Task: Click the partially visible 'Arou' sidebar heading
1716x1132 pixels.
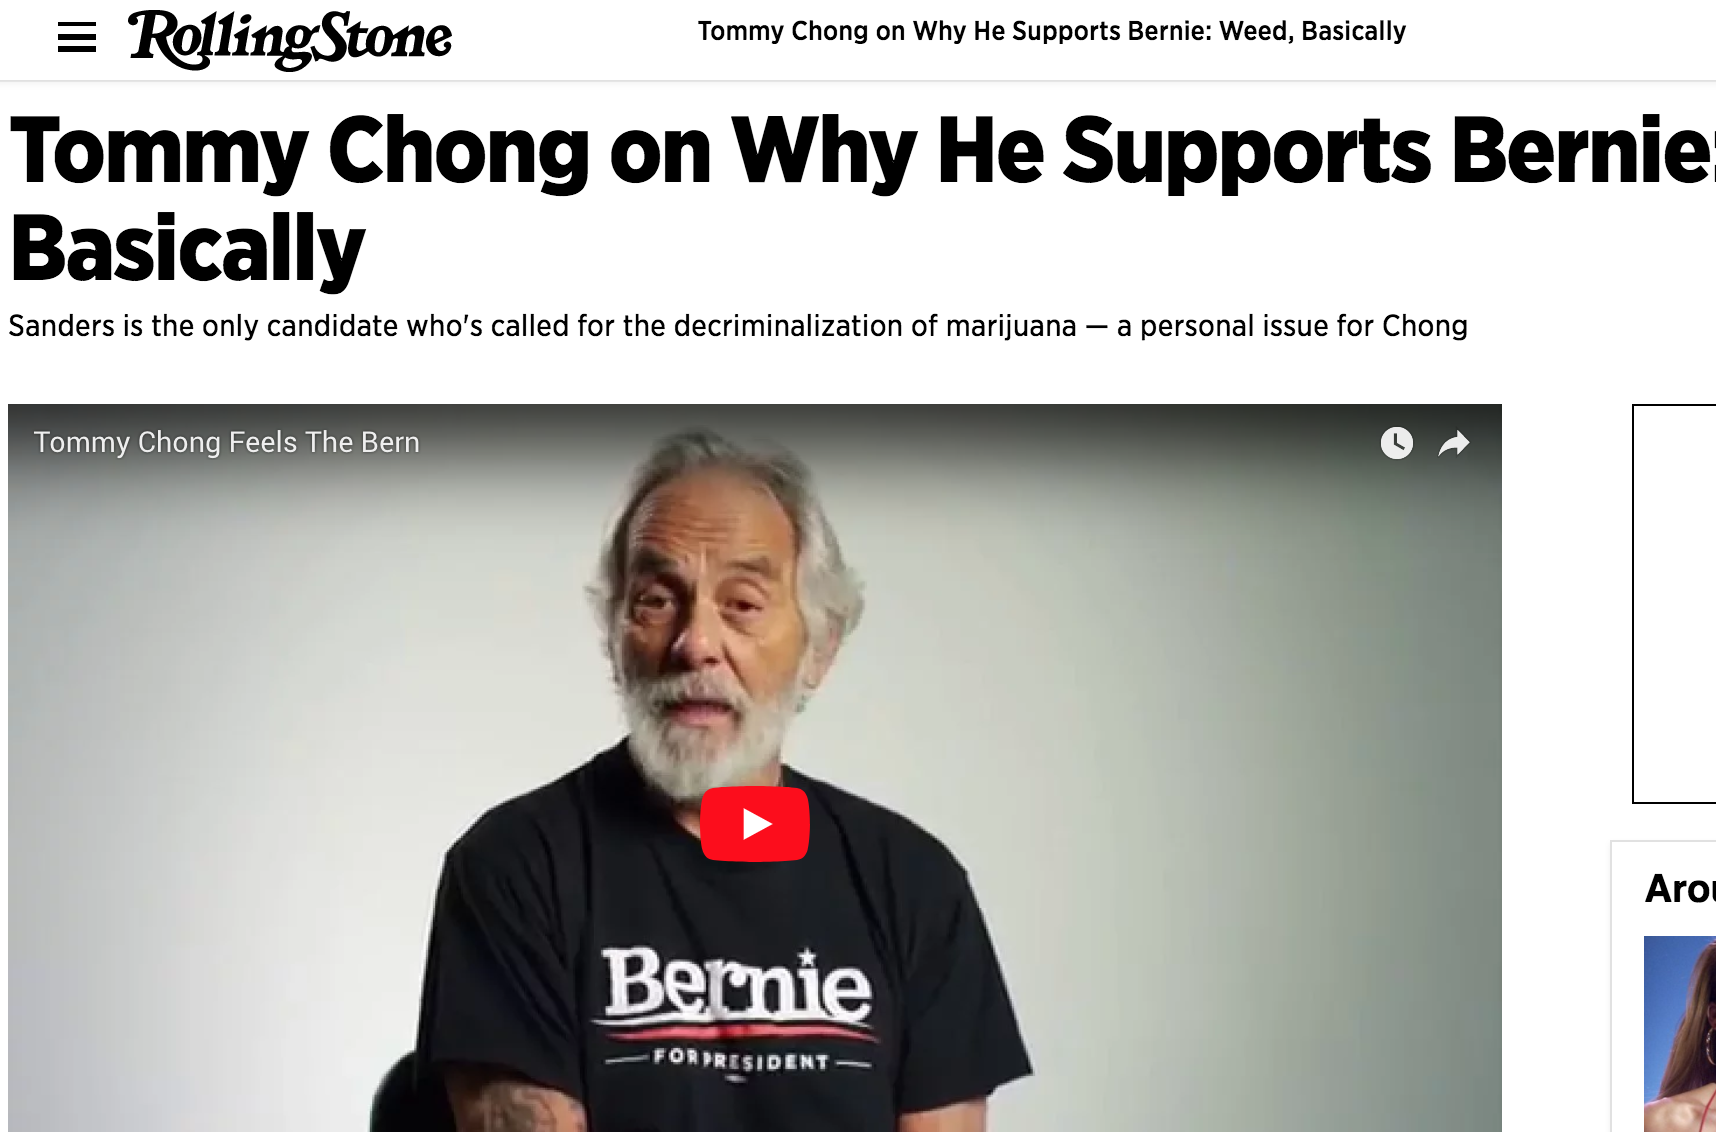Action: coord(1681,888)
